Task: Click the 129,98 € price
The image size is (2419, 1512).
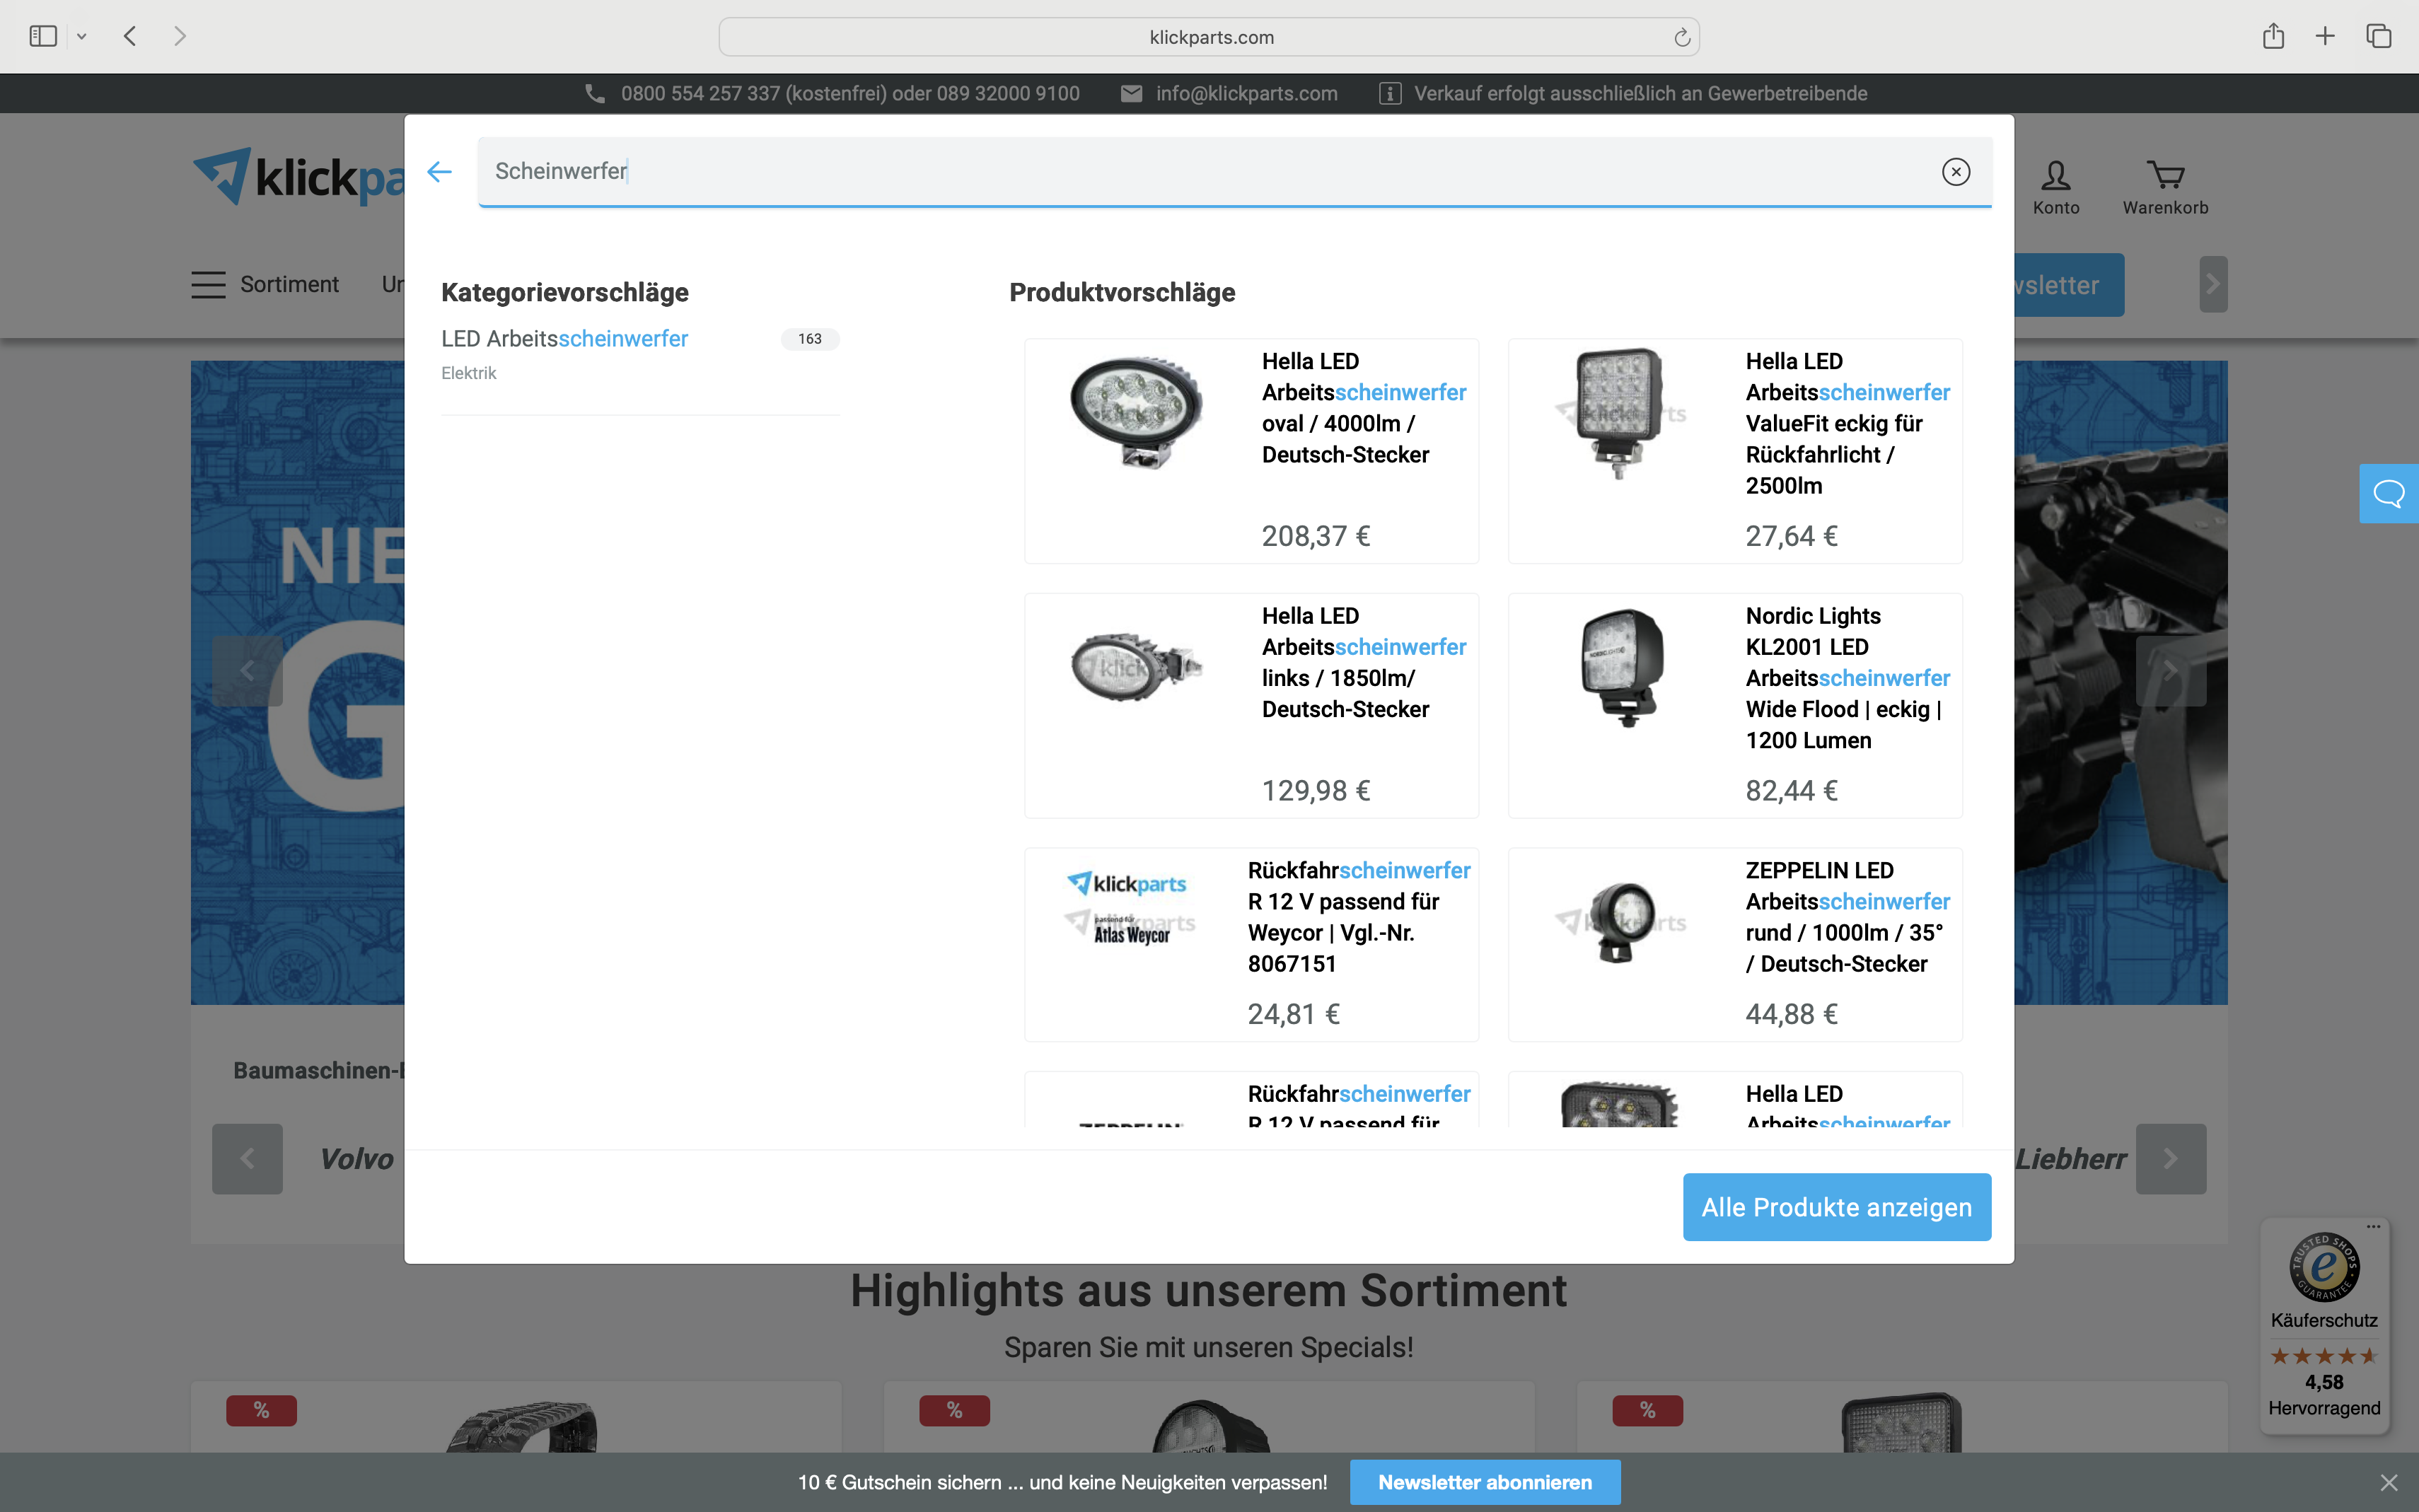Action: point(1316,791)
